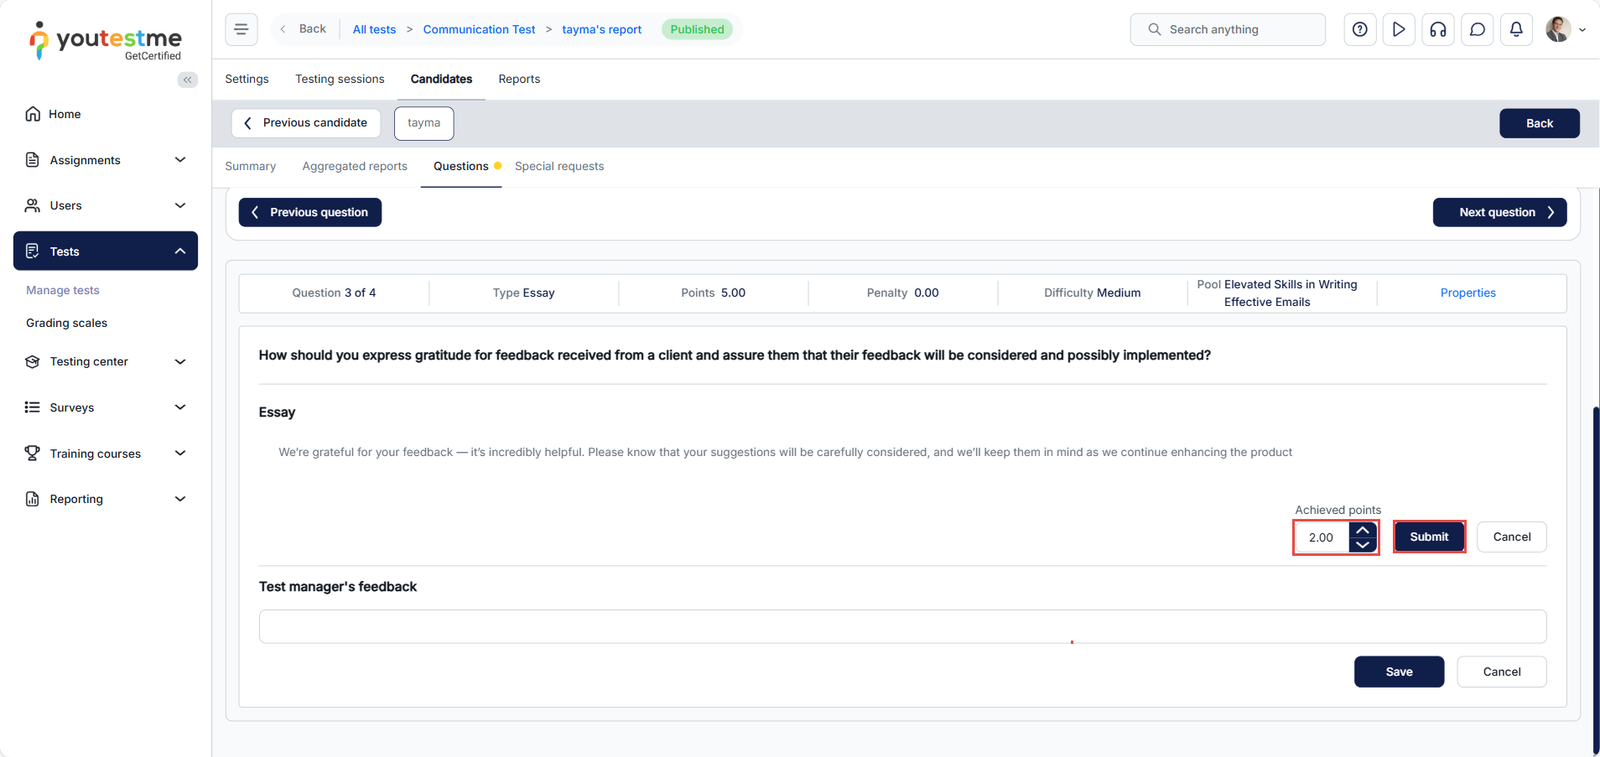The width and height of the screenshot is (1600, 757).
Task: Open the chat messages icon
Action: point(1477,30)
